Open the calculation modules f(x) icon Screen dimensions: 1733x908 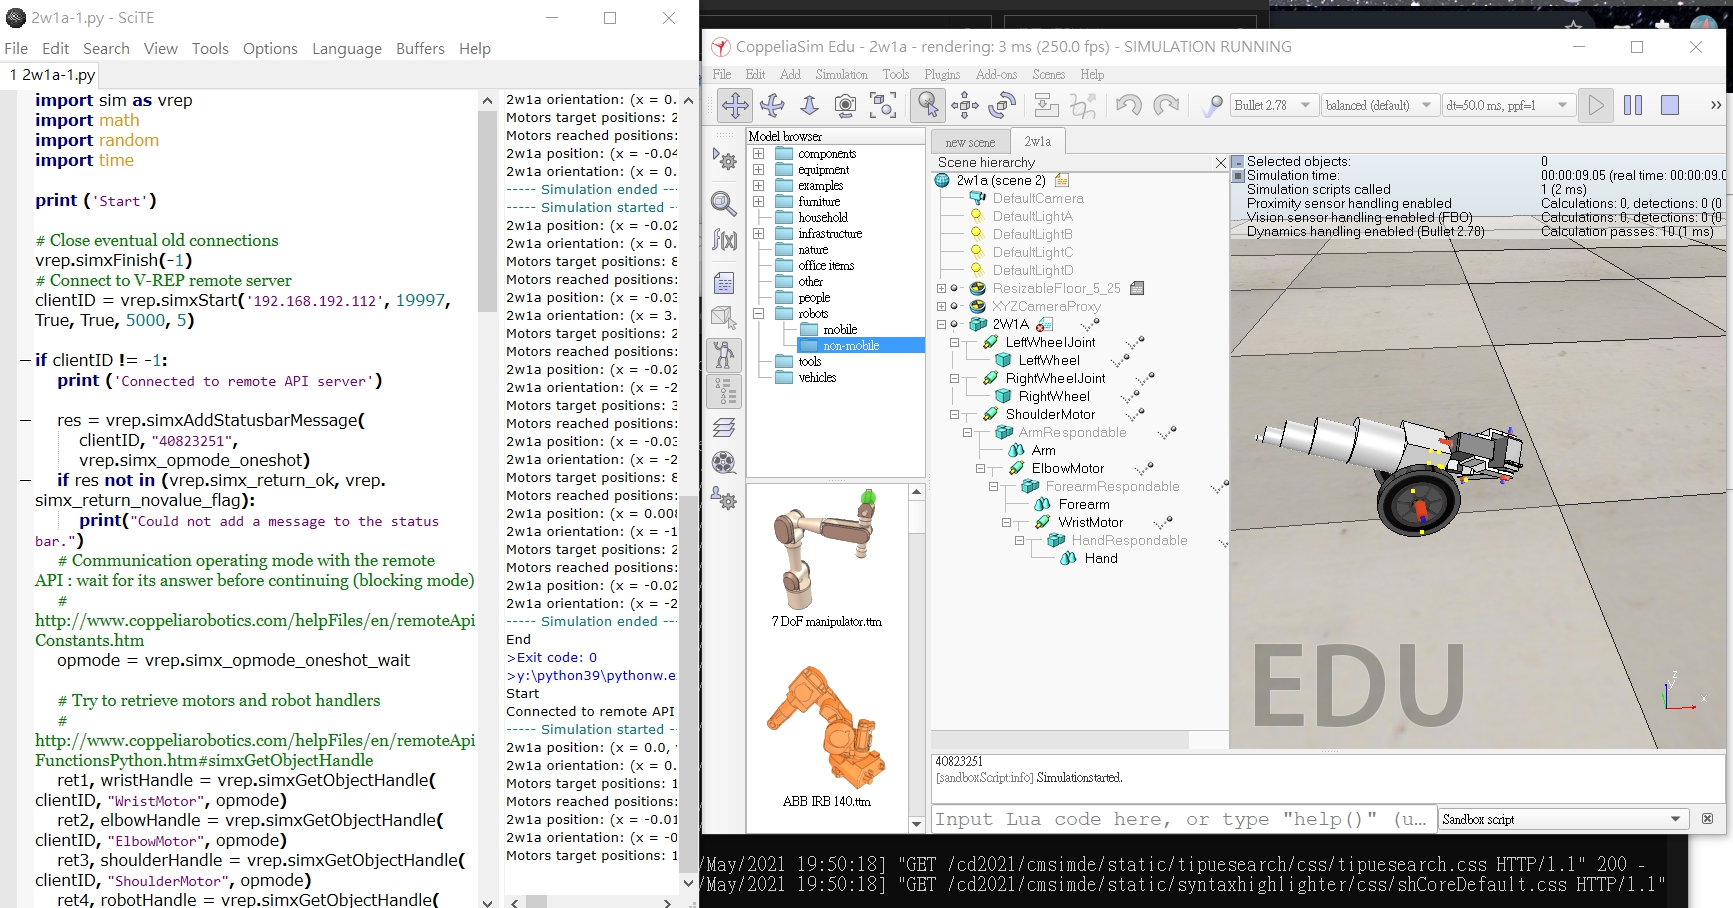pyautogui.click(x=725, y=240)
